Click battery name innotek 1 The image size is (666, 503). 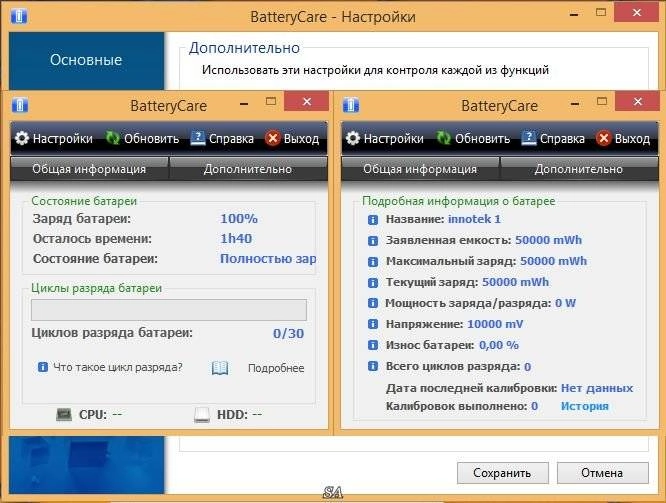click(474, 219)
